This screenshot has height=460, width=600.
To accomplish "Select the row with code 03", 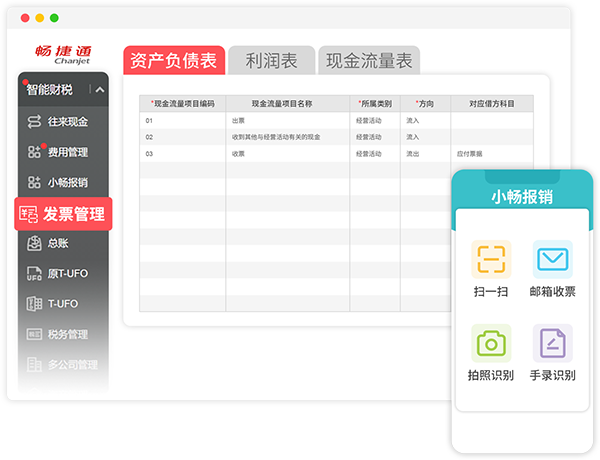I will tap(150, 154).
